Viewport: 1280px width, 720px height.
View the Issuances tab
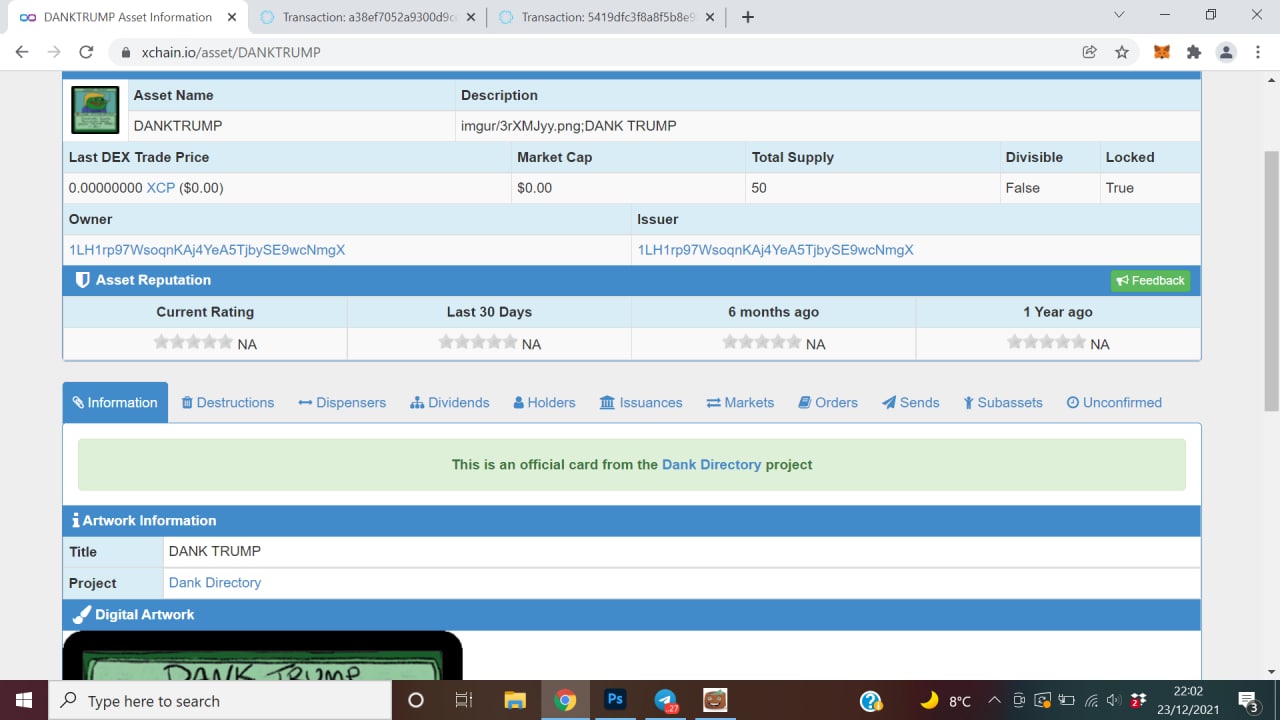pos(641,402)
